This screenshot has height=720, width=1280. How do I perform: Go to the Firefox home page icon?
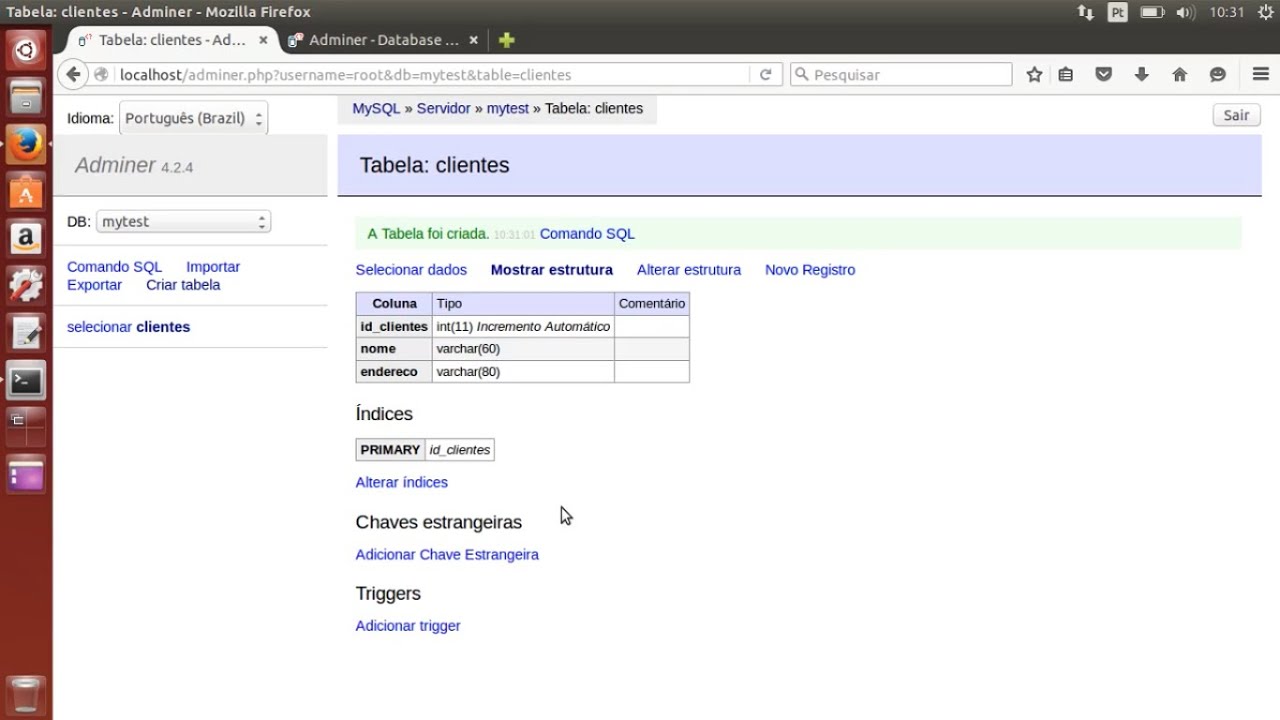(x=1180, y=75)
